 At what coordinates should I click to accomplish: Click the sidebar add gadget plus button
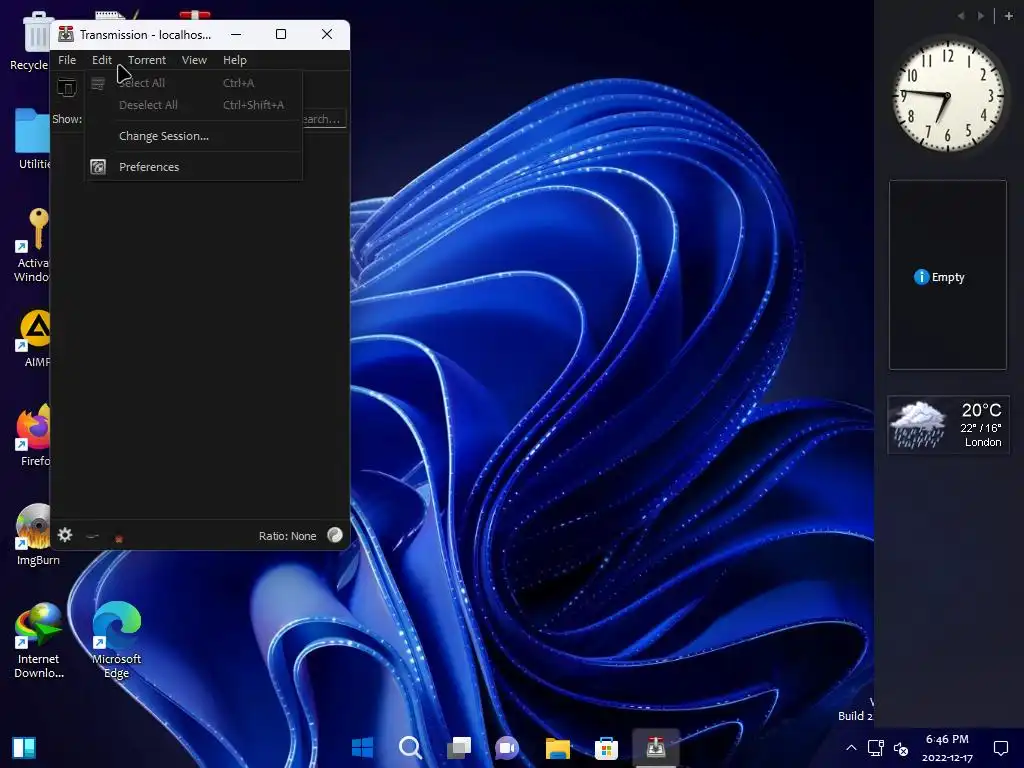(1008, 16)
